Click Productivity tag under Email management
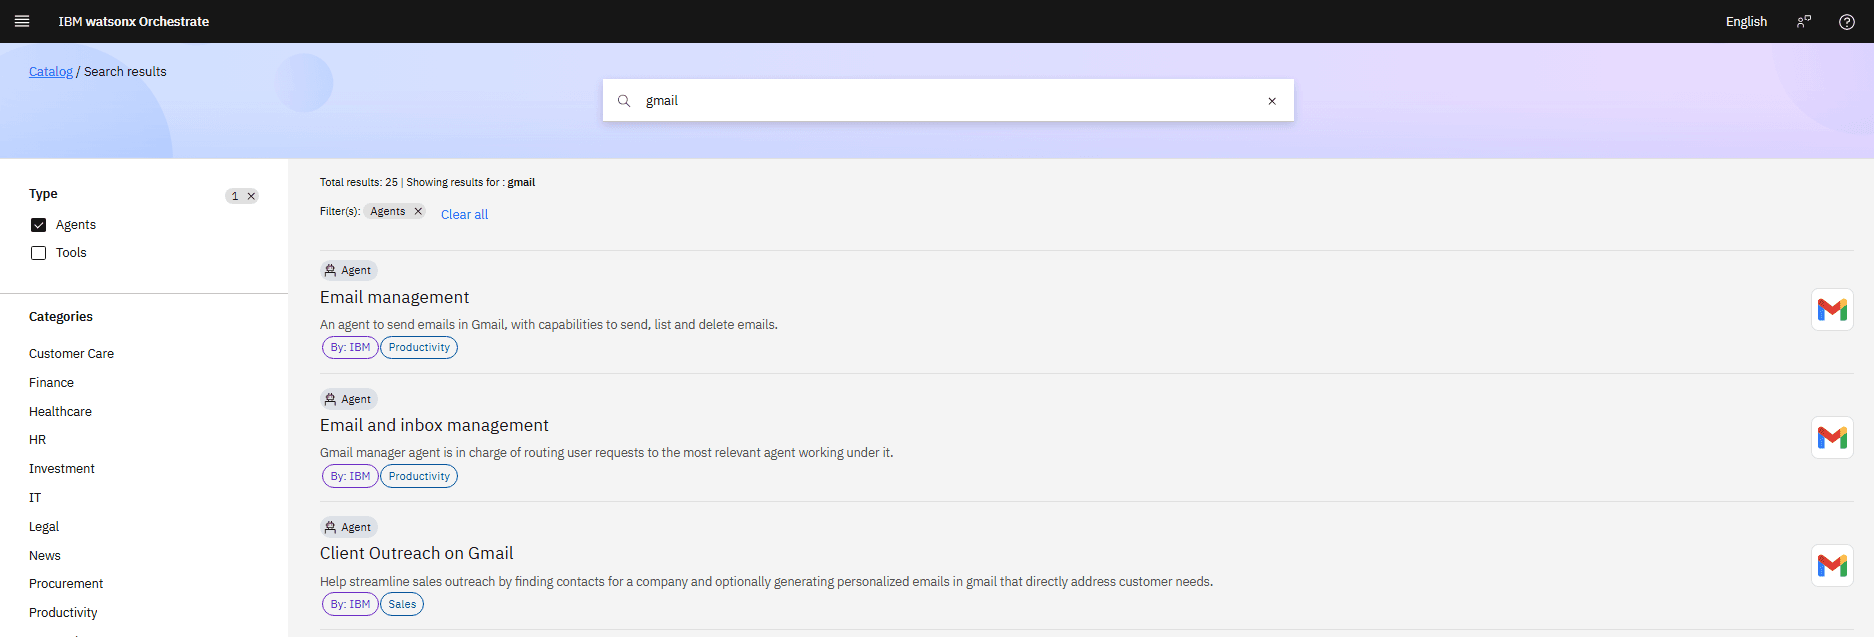Viewport: 1874px width, 637px height. coord(419,348)
